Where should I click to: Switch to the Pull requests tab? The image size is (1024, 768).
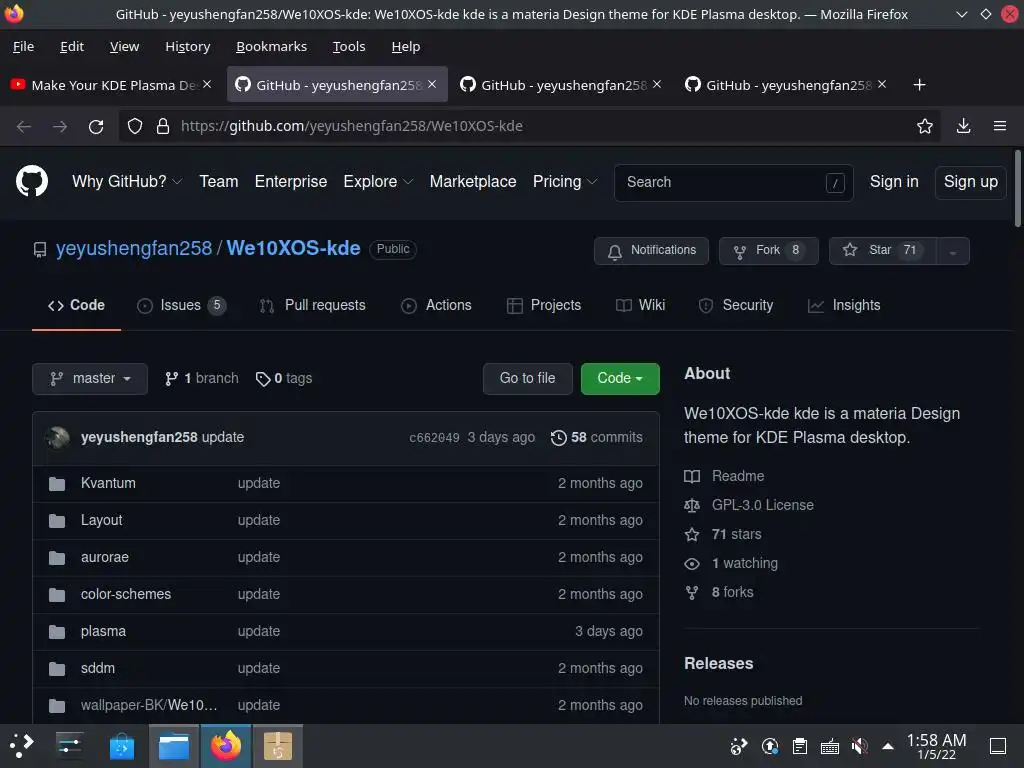(x=312, y=306)
